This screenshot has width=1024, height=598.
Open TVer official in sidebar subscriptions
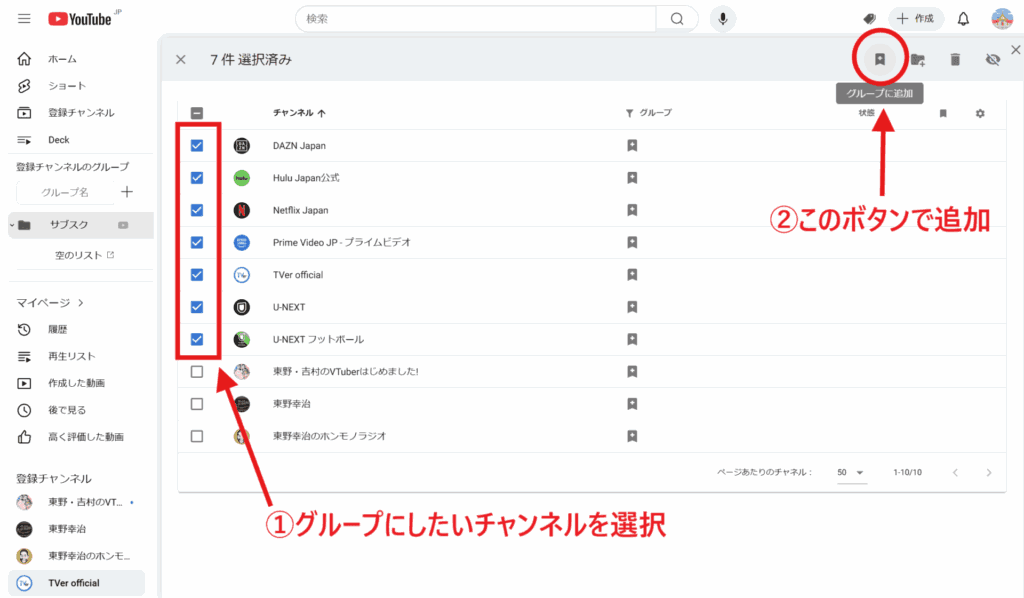coord(76,583)
